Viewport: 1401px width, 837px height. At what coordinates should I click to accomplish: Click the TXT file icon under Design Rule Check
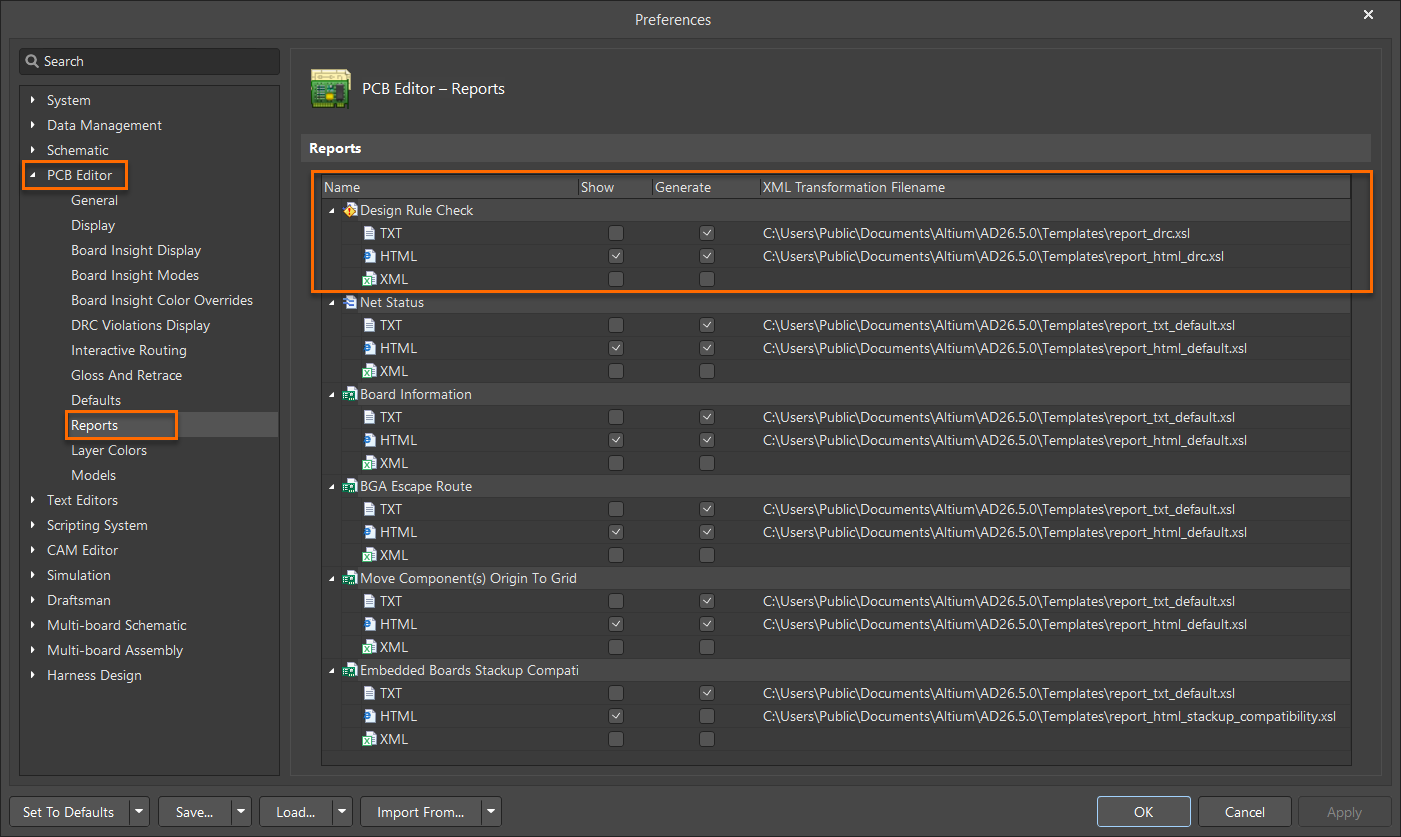[368, 233]
